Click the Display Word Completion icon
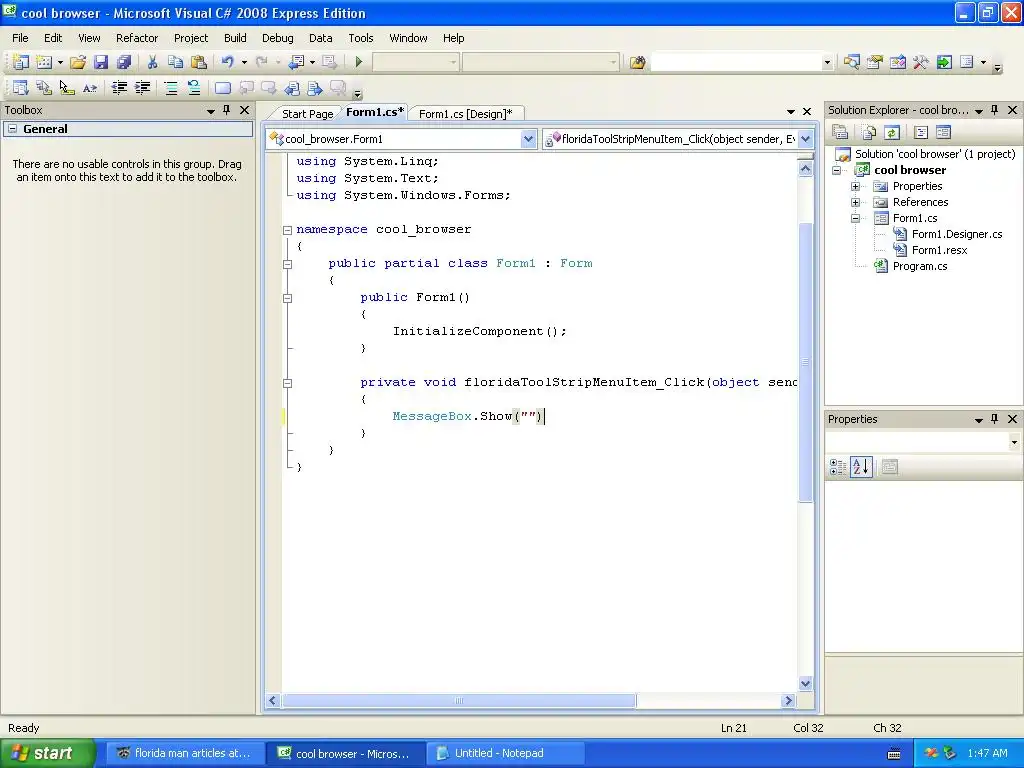This screenshot has height=768, width=1024. (89, 88)
